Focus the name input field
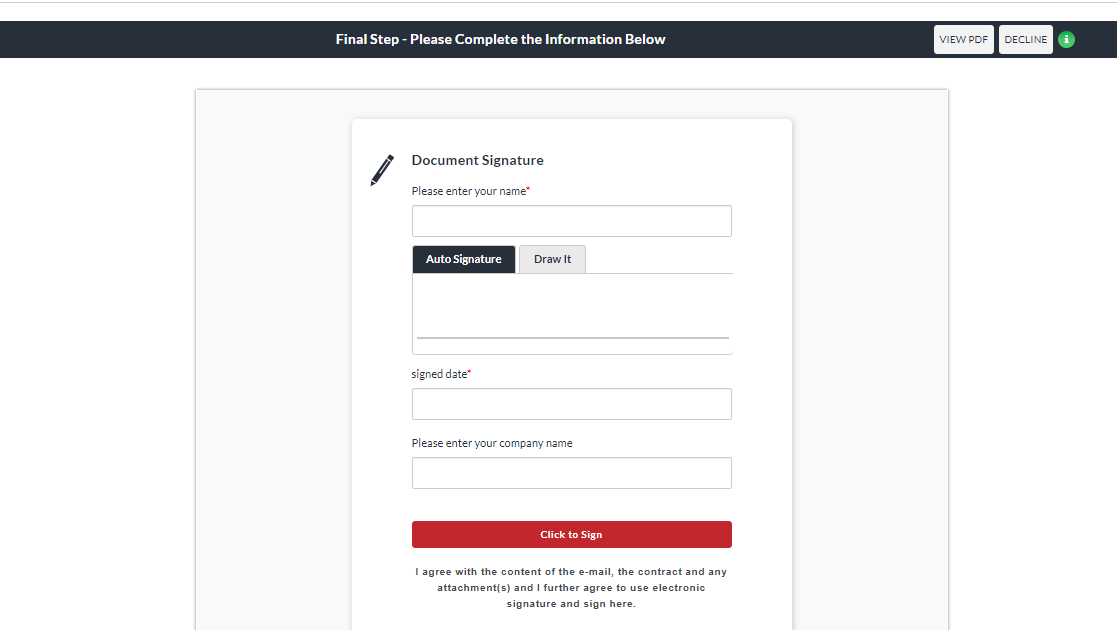This screenshot has width=1117, height=630. [x=571, y=221]
